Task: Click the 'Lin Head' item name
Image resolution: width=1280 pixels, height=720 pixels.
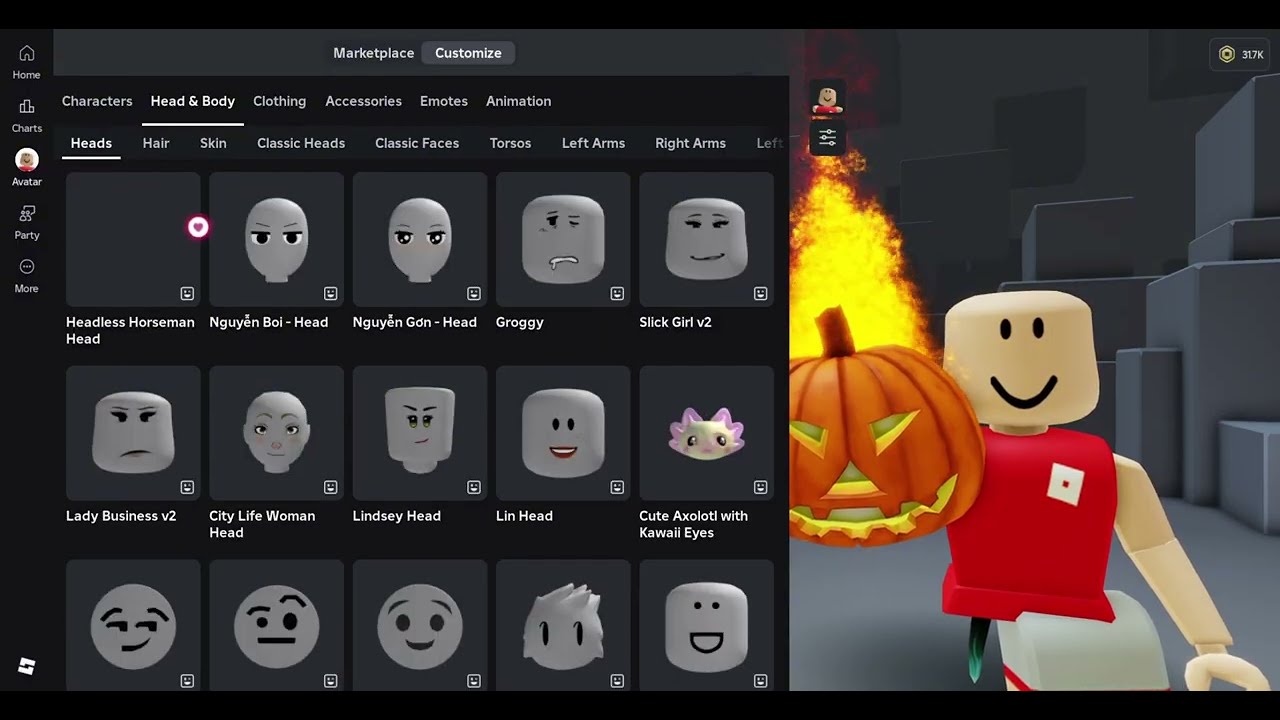Action: (524, 516)
